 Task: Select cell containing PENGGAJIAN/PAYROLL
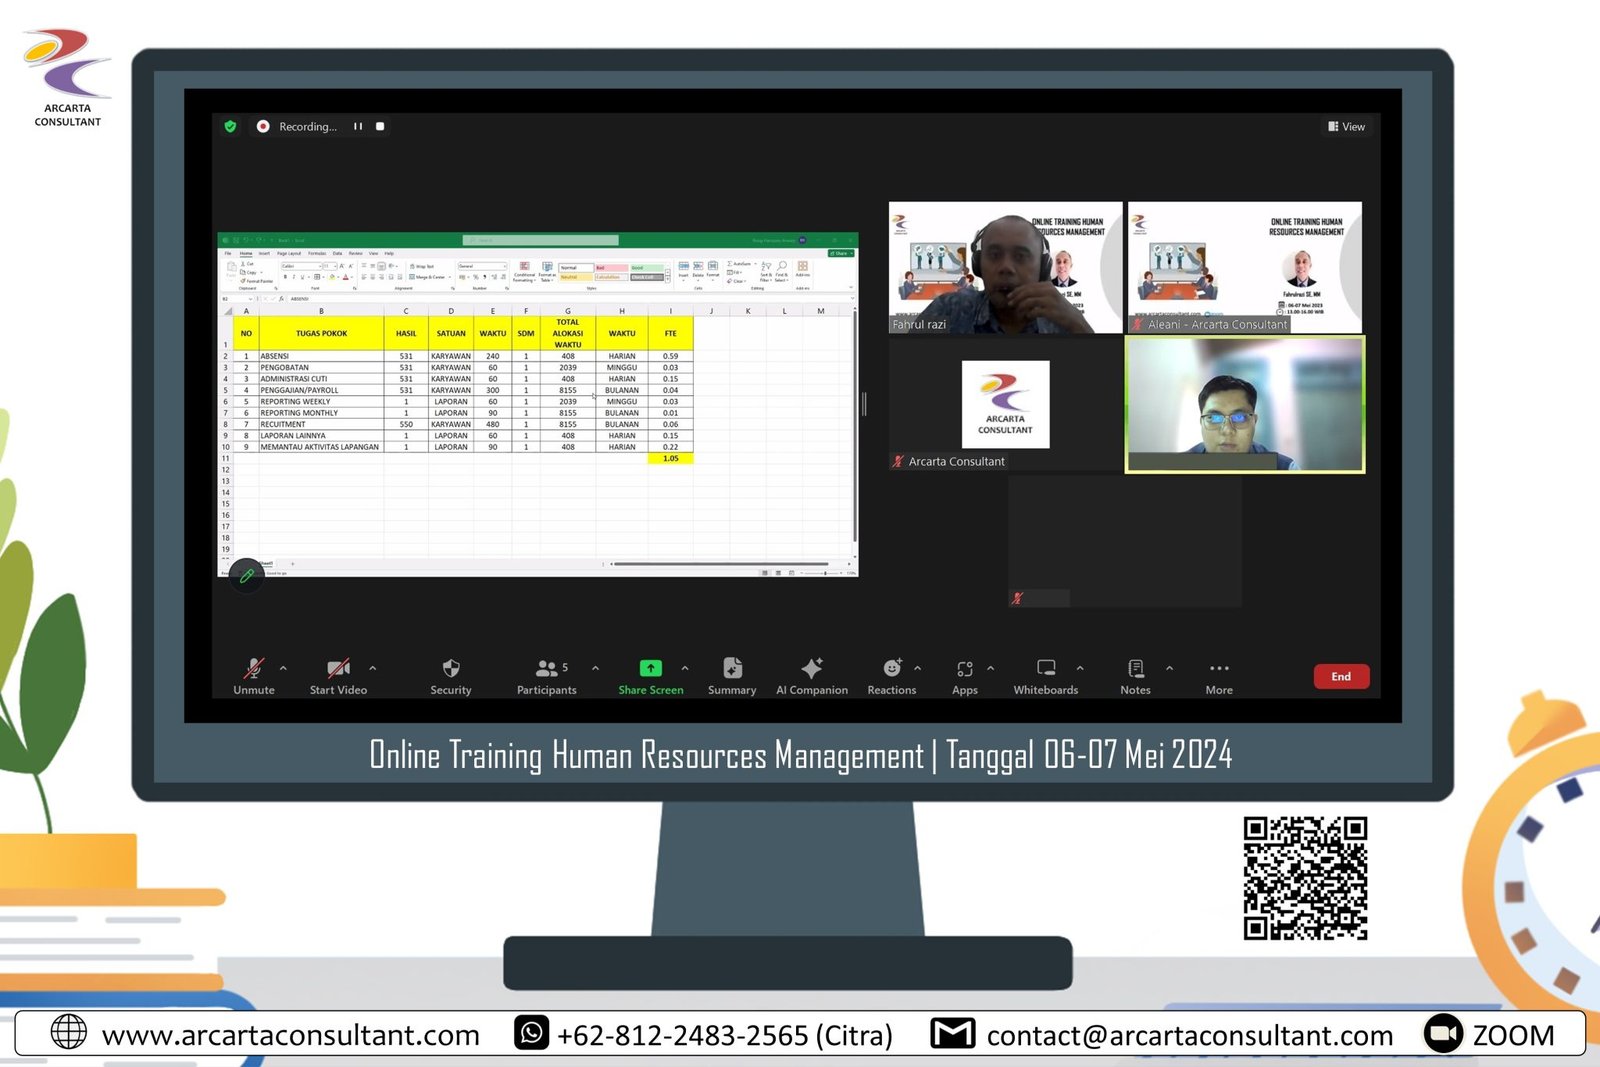click(x=321, y=390)
